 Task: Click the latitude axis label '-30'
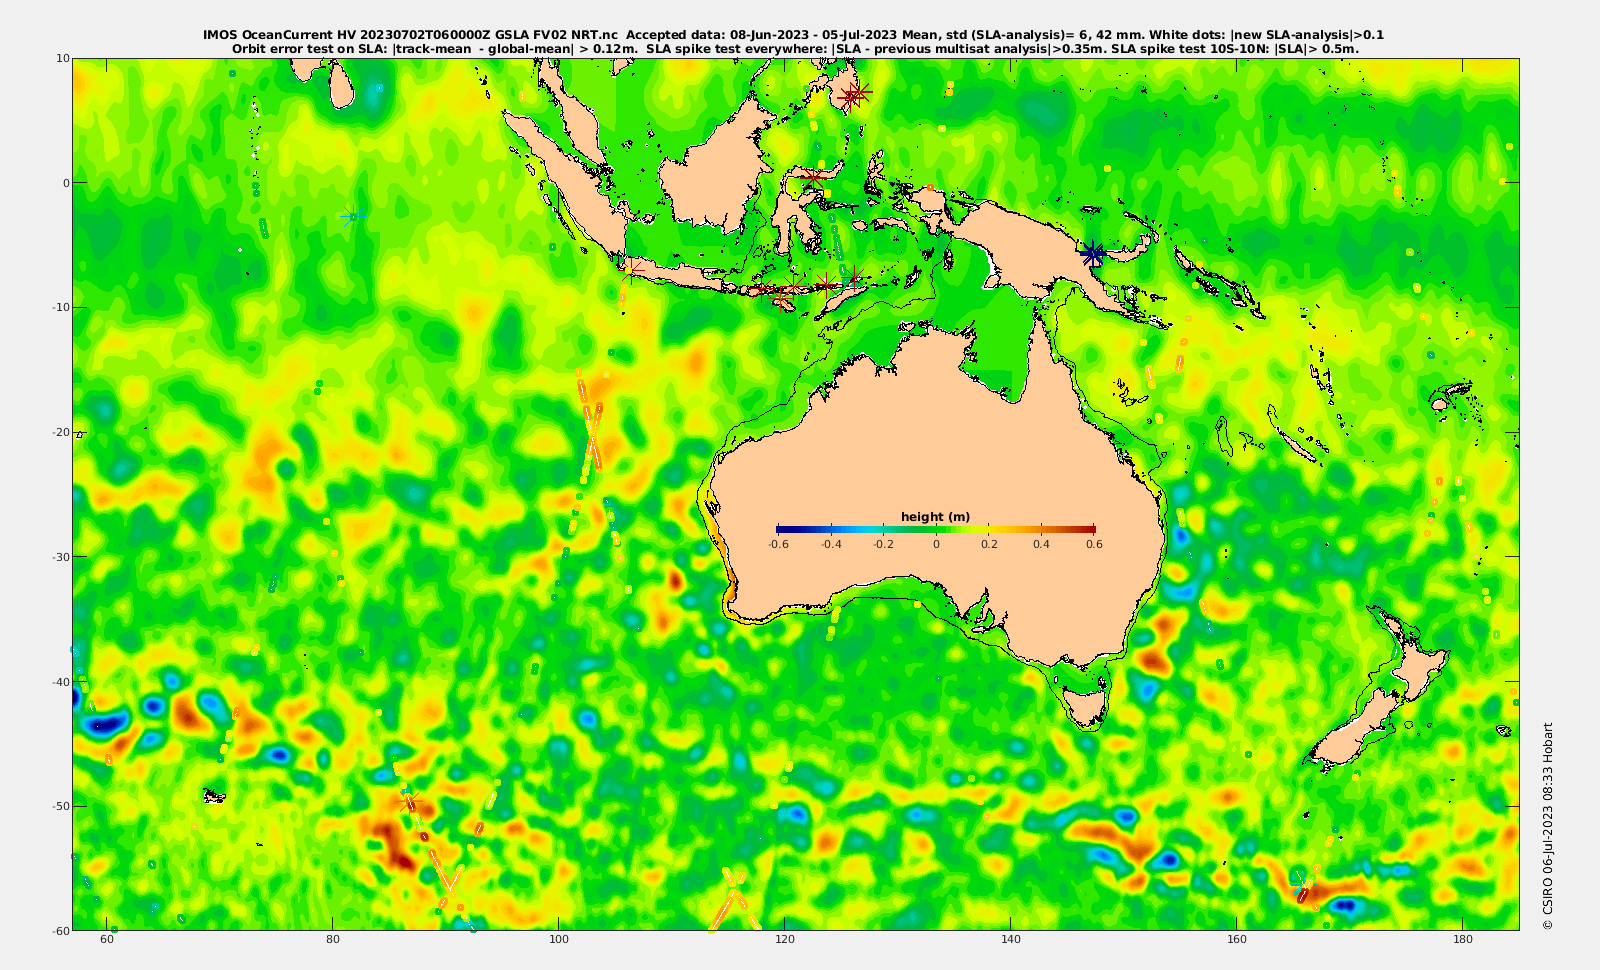pyautogui.click(x=61, y=556)
